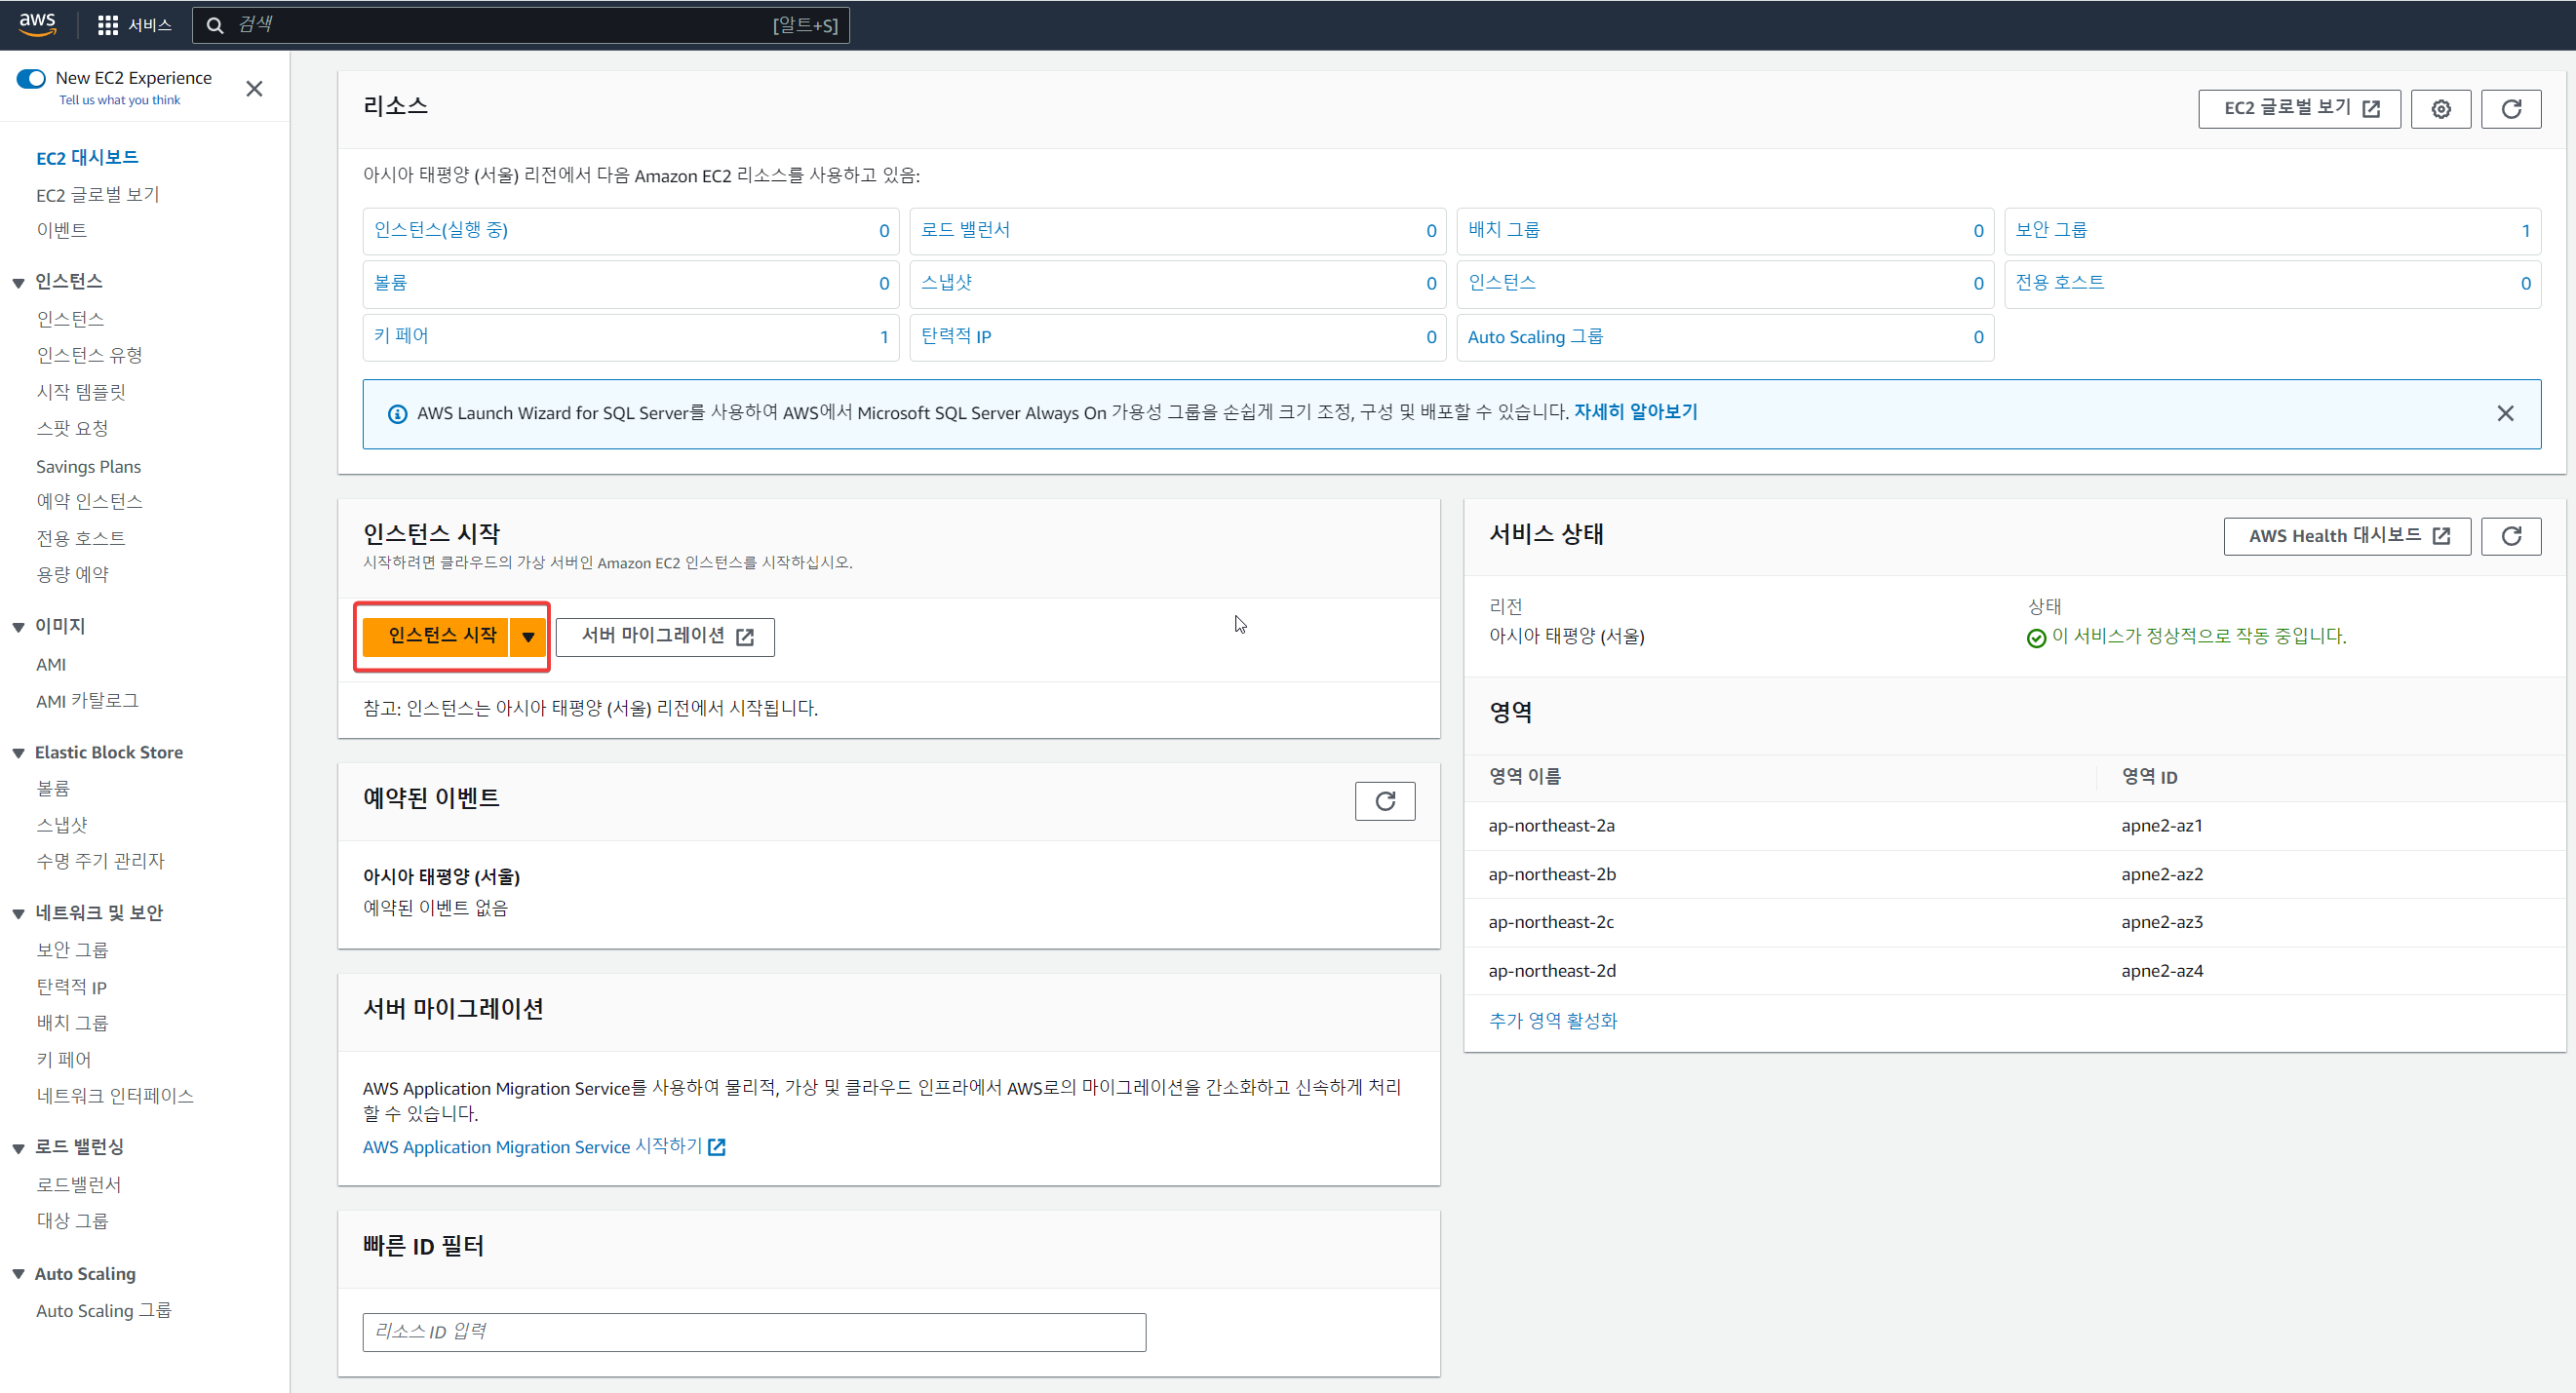The width and height of the screenshot is (2576, 1393).
Task: Refresh the 서비스 상태 panel
Action: pyautogui.click(x=2510, y=536)
